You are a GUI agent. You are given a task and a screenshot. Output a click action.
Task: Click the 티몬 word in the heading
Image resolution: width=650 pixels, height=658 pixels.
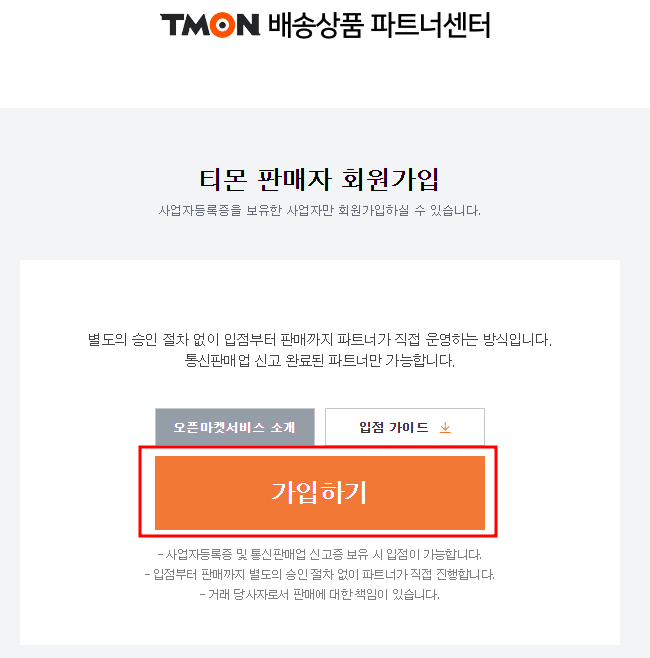(x=223, y=180)
